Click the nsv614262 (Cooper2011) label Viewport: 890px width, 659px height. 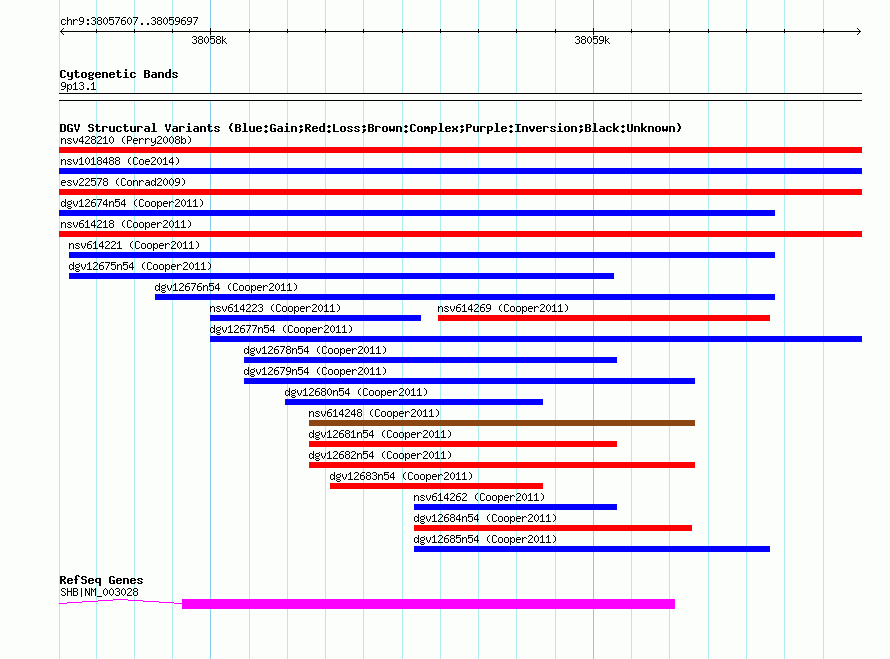[x=479, y=497]
